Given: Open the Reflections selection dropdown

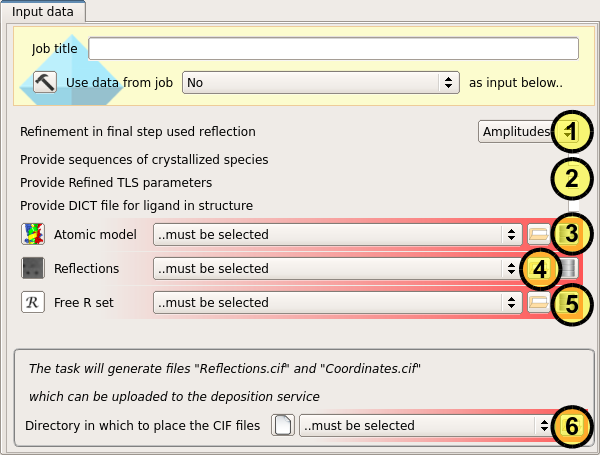Looking at the screenshot, I should 336,268.
